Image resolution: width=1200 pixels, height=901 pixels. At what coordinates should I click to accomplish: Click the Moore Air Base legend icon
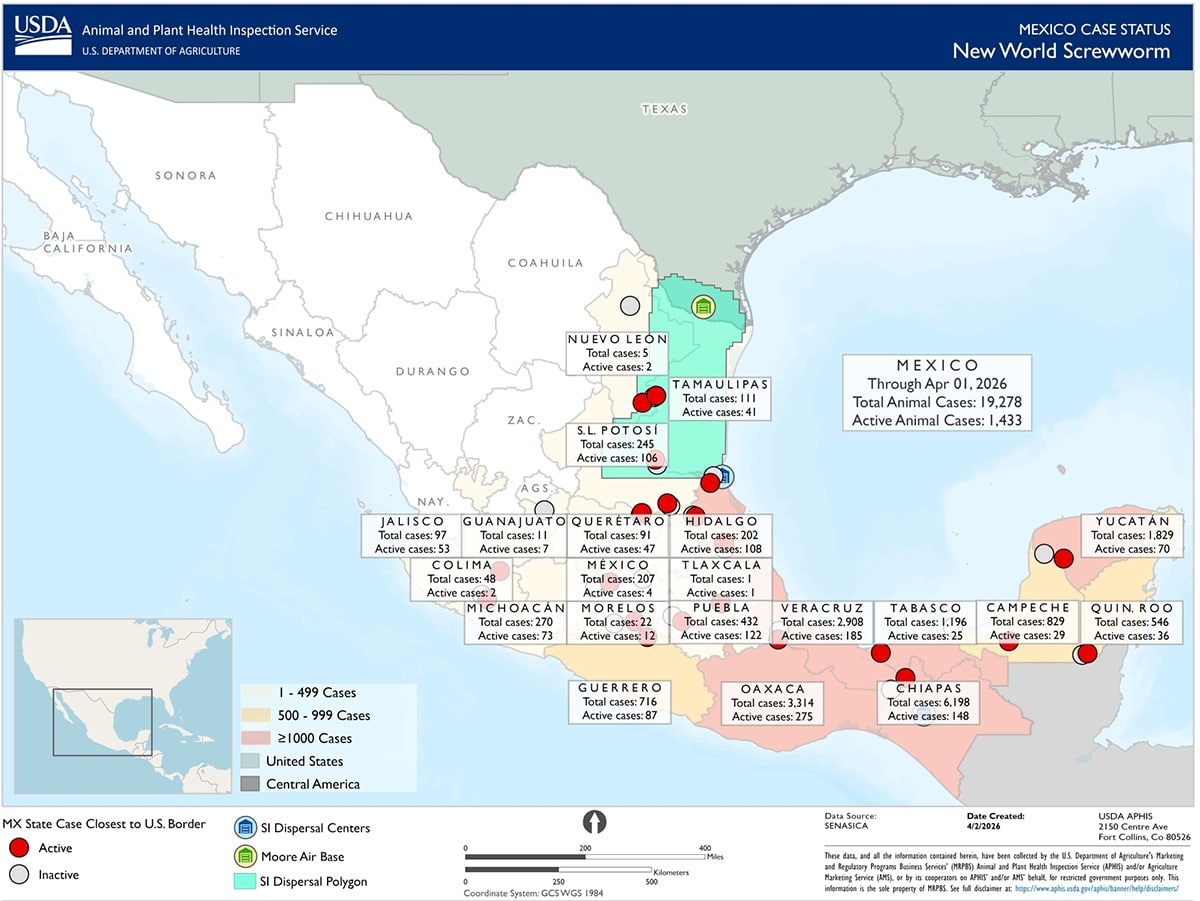click(x=244, y=856)
